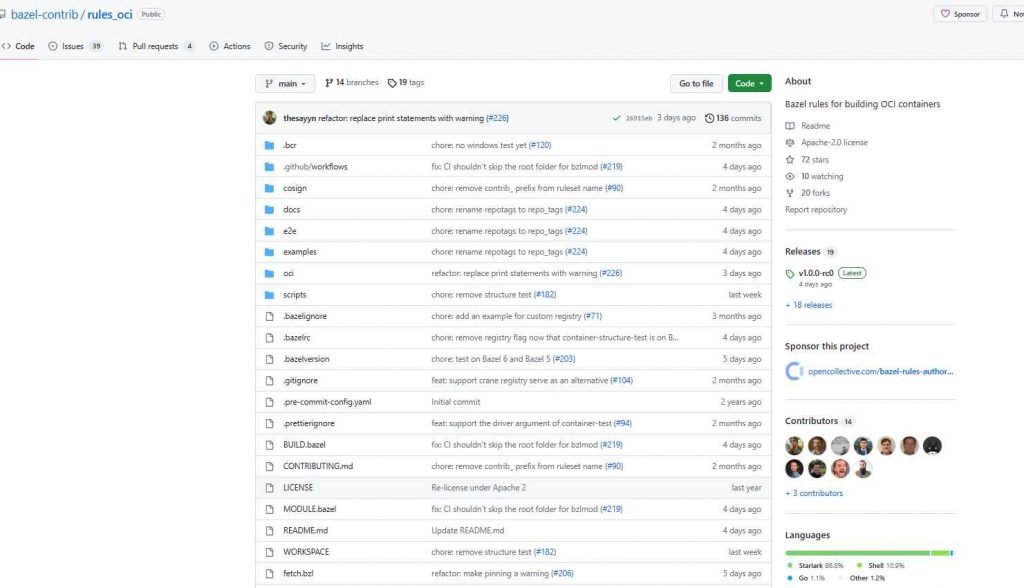Open the Issues tab
This screenshot has height=588, width=1024.
click(74, 46)
